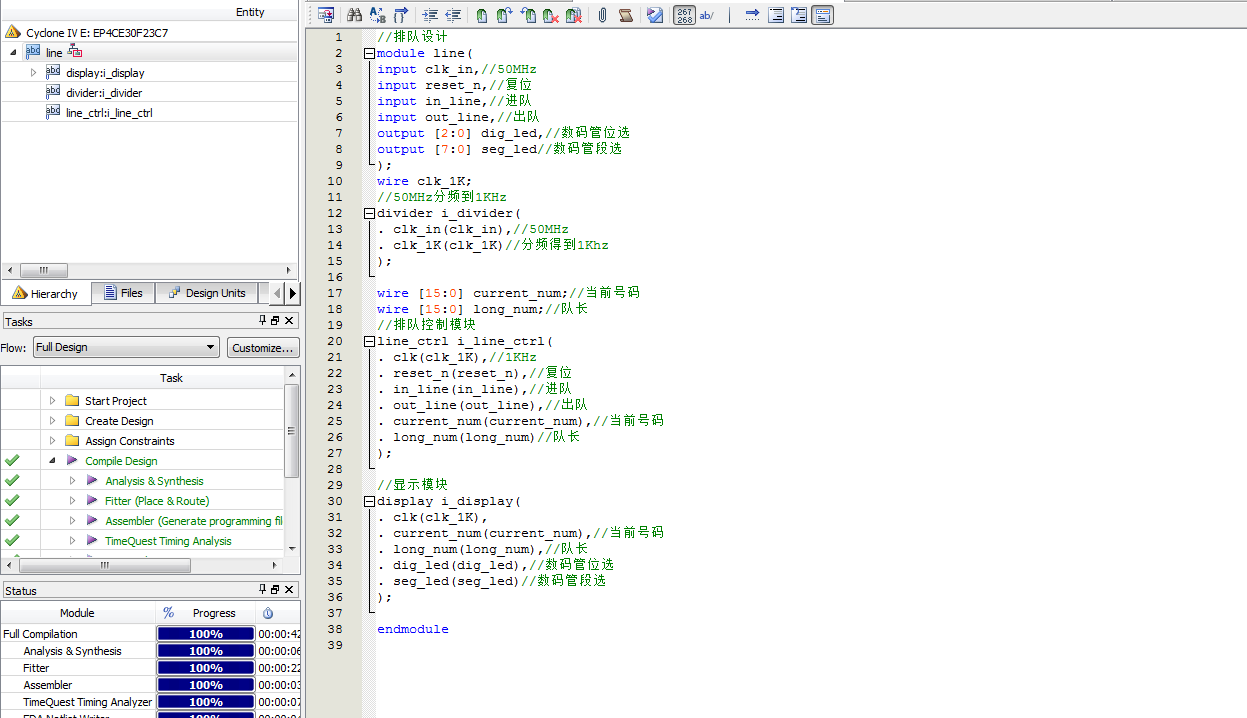1247x718 pixels.
Task: Open the Flow 'Full Design' dropdown
Action: click(125, 347)
